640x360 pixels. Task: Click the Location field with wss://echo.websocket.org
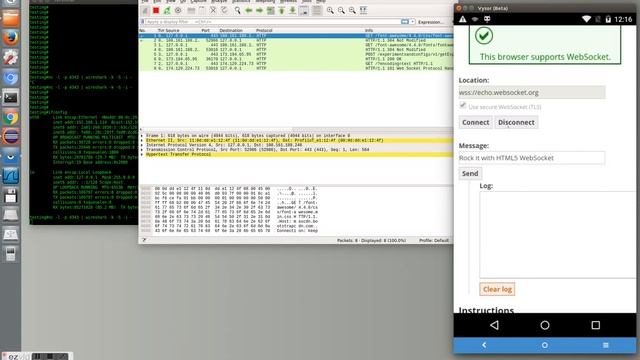532,92
